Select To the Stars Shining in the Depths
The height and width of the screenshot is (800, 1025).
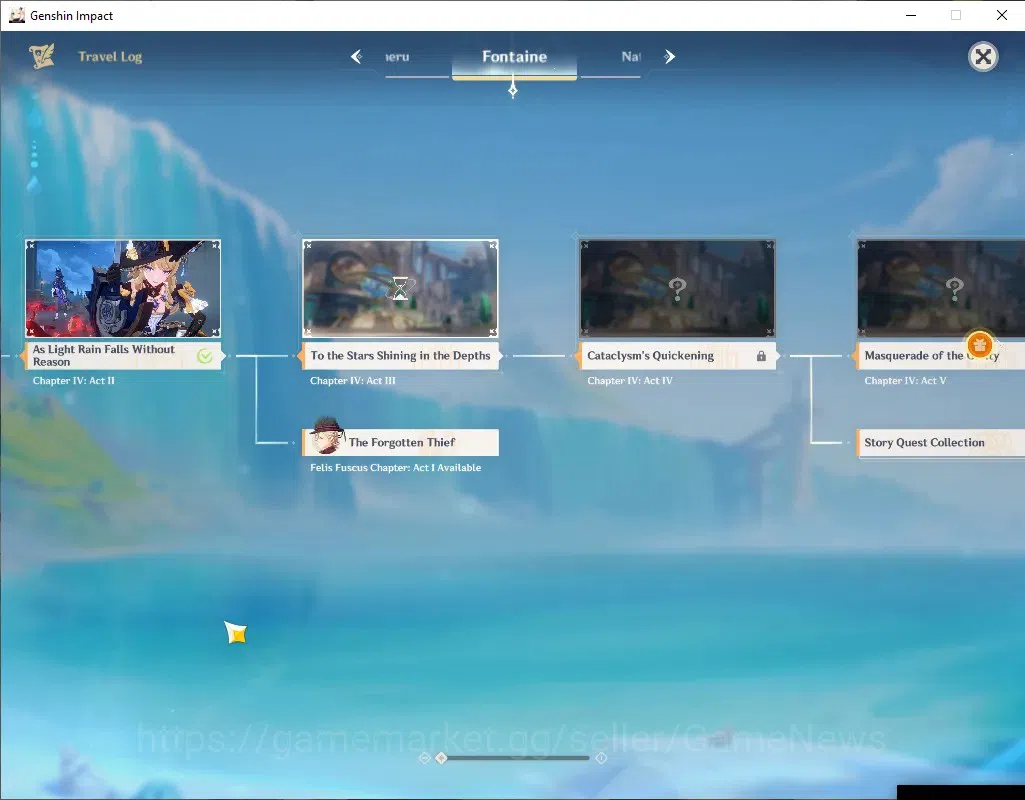[x=400, y=356]
